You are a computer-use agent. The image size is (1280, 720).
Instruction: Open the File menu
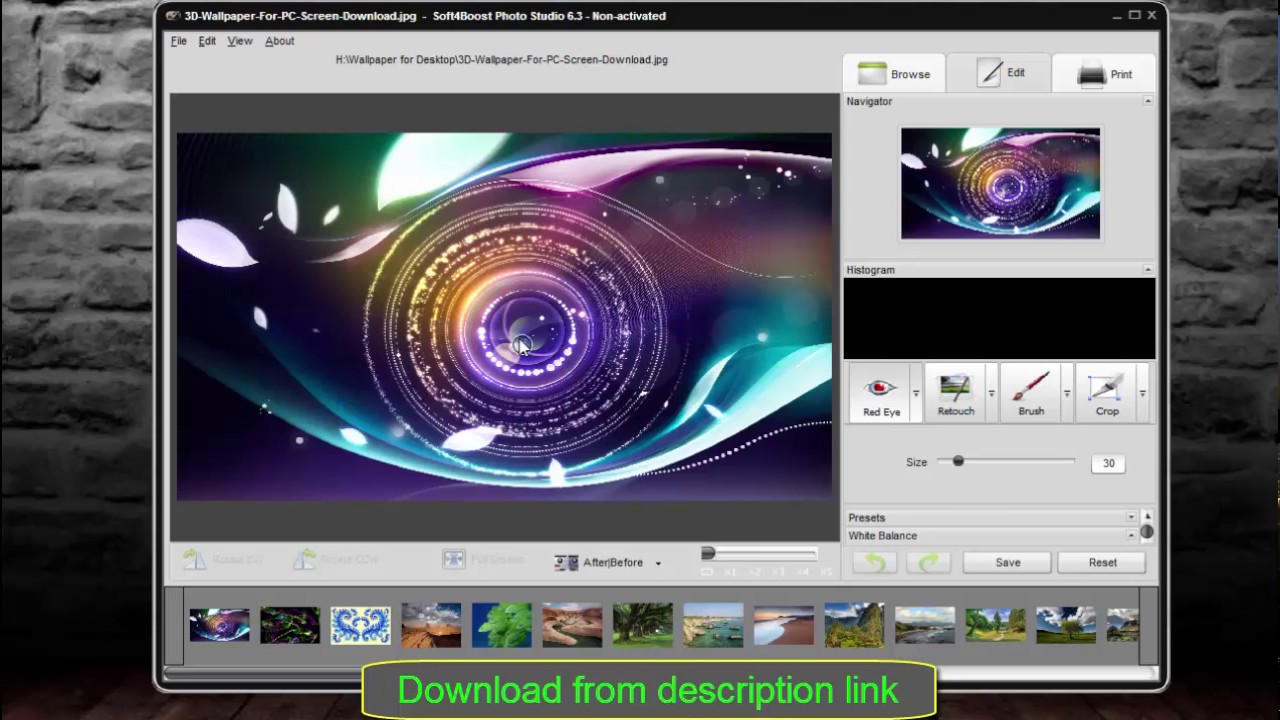[x=179, y=41]
